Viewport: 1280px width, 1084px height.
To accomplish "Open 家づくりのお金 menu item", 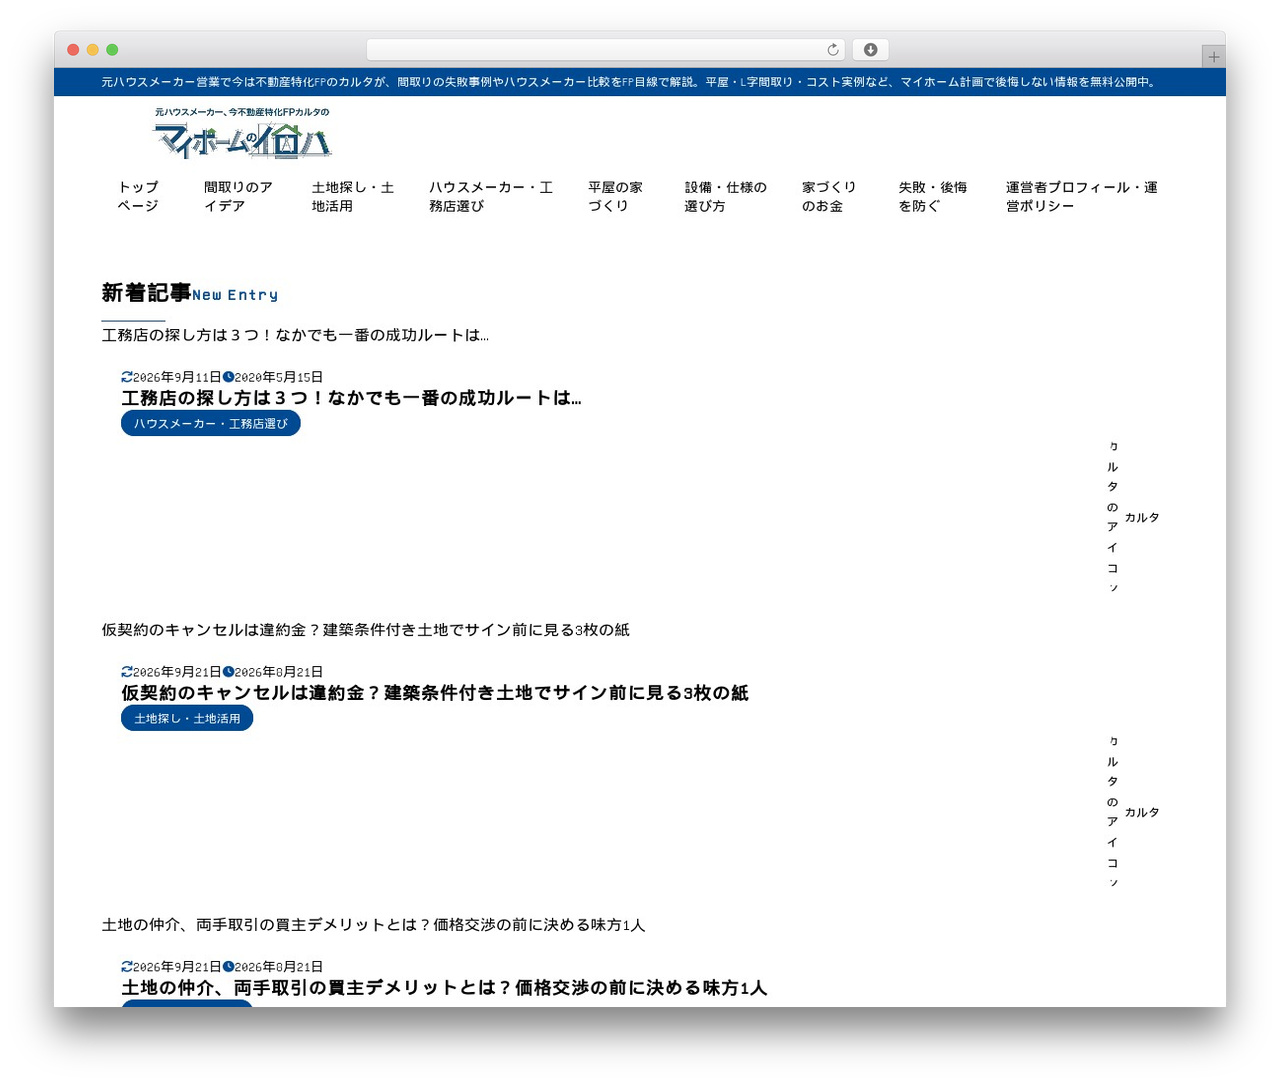I will (x=829, y=196).
